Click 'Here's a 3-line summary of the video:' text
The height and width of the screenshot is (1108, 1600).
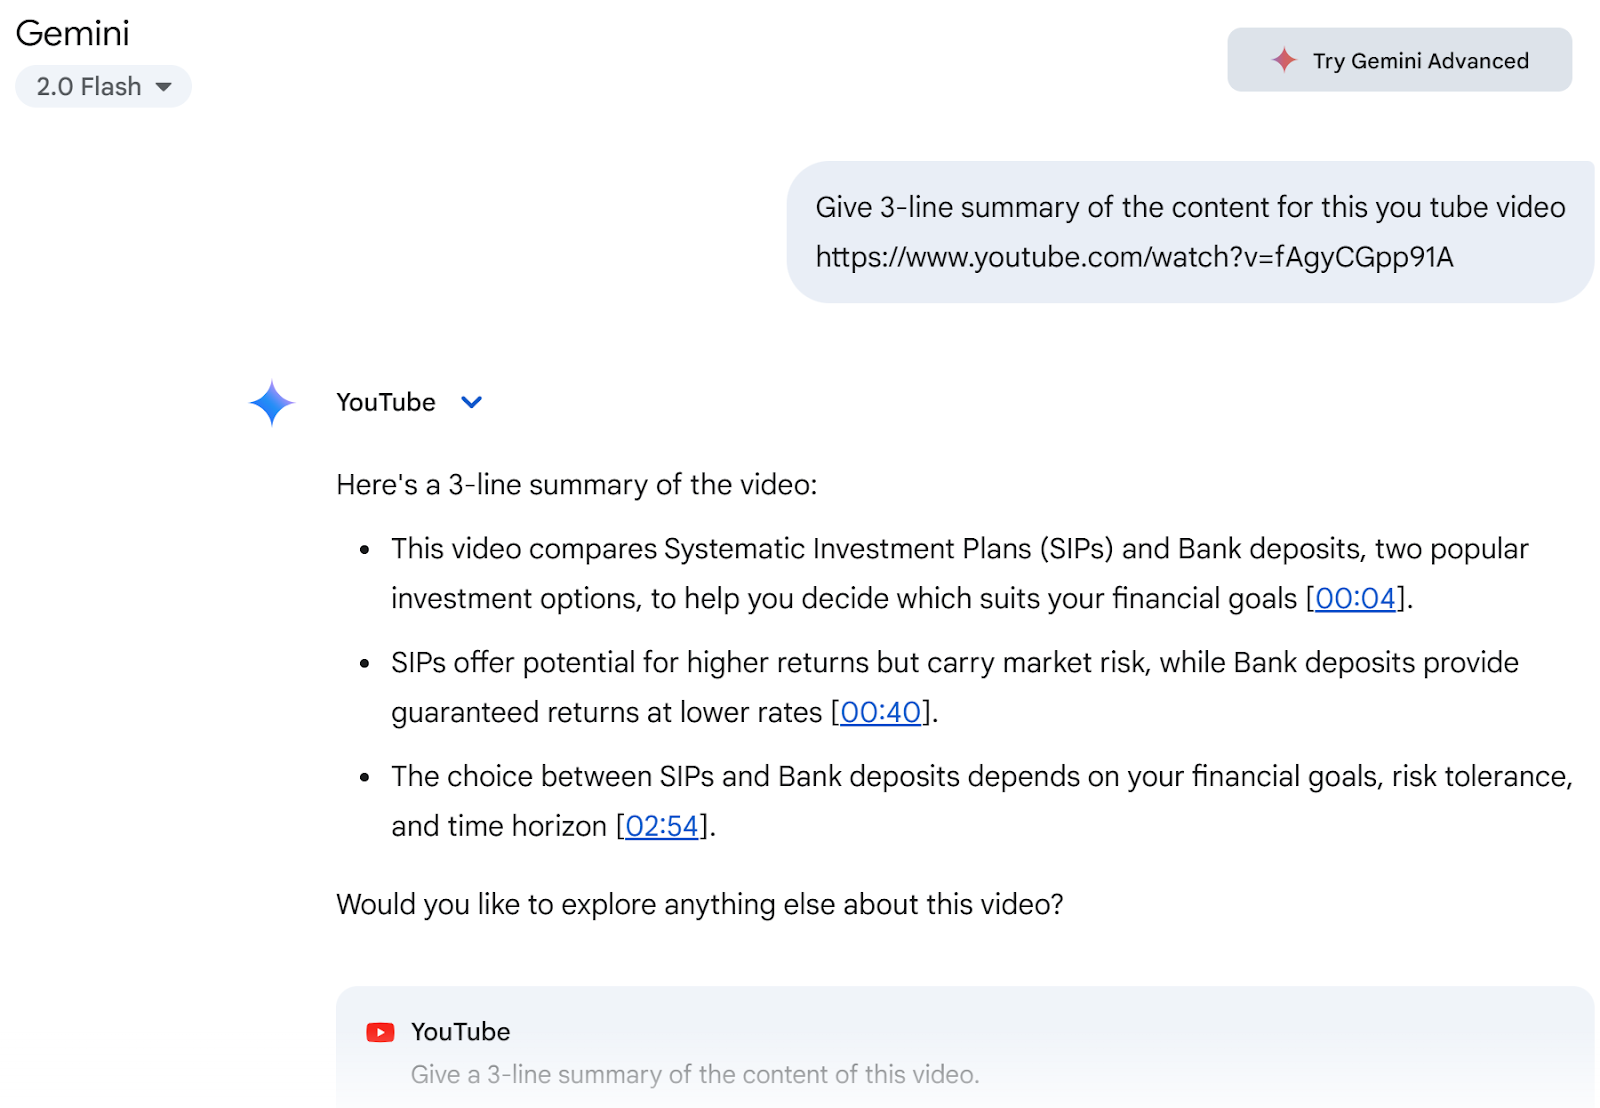point(577,485)
